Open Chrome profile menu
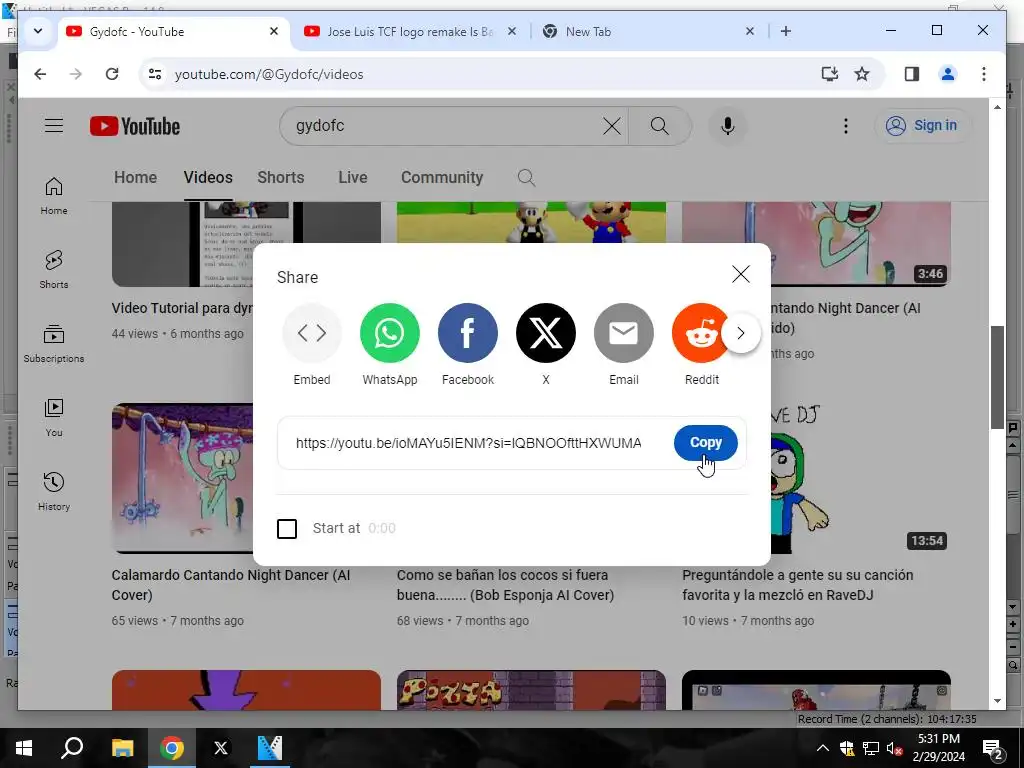This screenshot has height=768, width=1024. 948,74
